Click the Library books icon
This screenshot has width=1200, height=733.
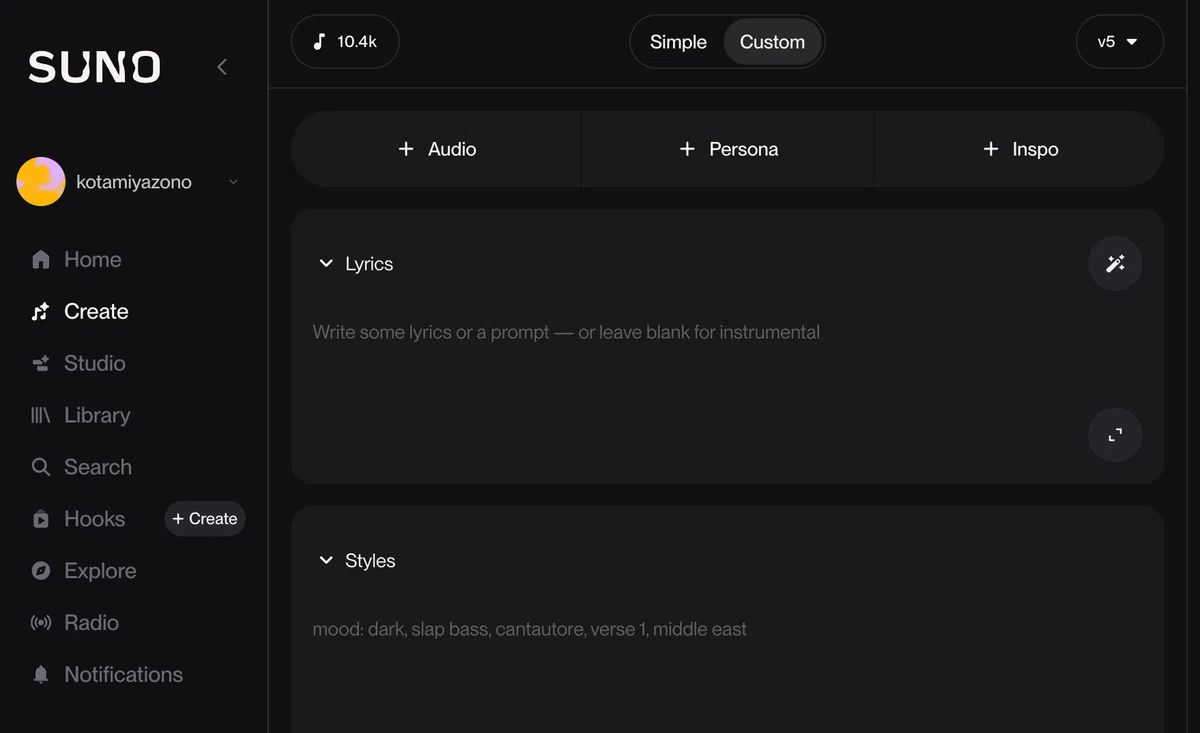tap(41, 415)
